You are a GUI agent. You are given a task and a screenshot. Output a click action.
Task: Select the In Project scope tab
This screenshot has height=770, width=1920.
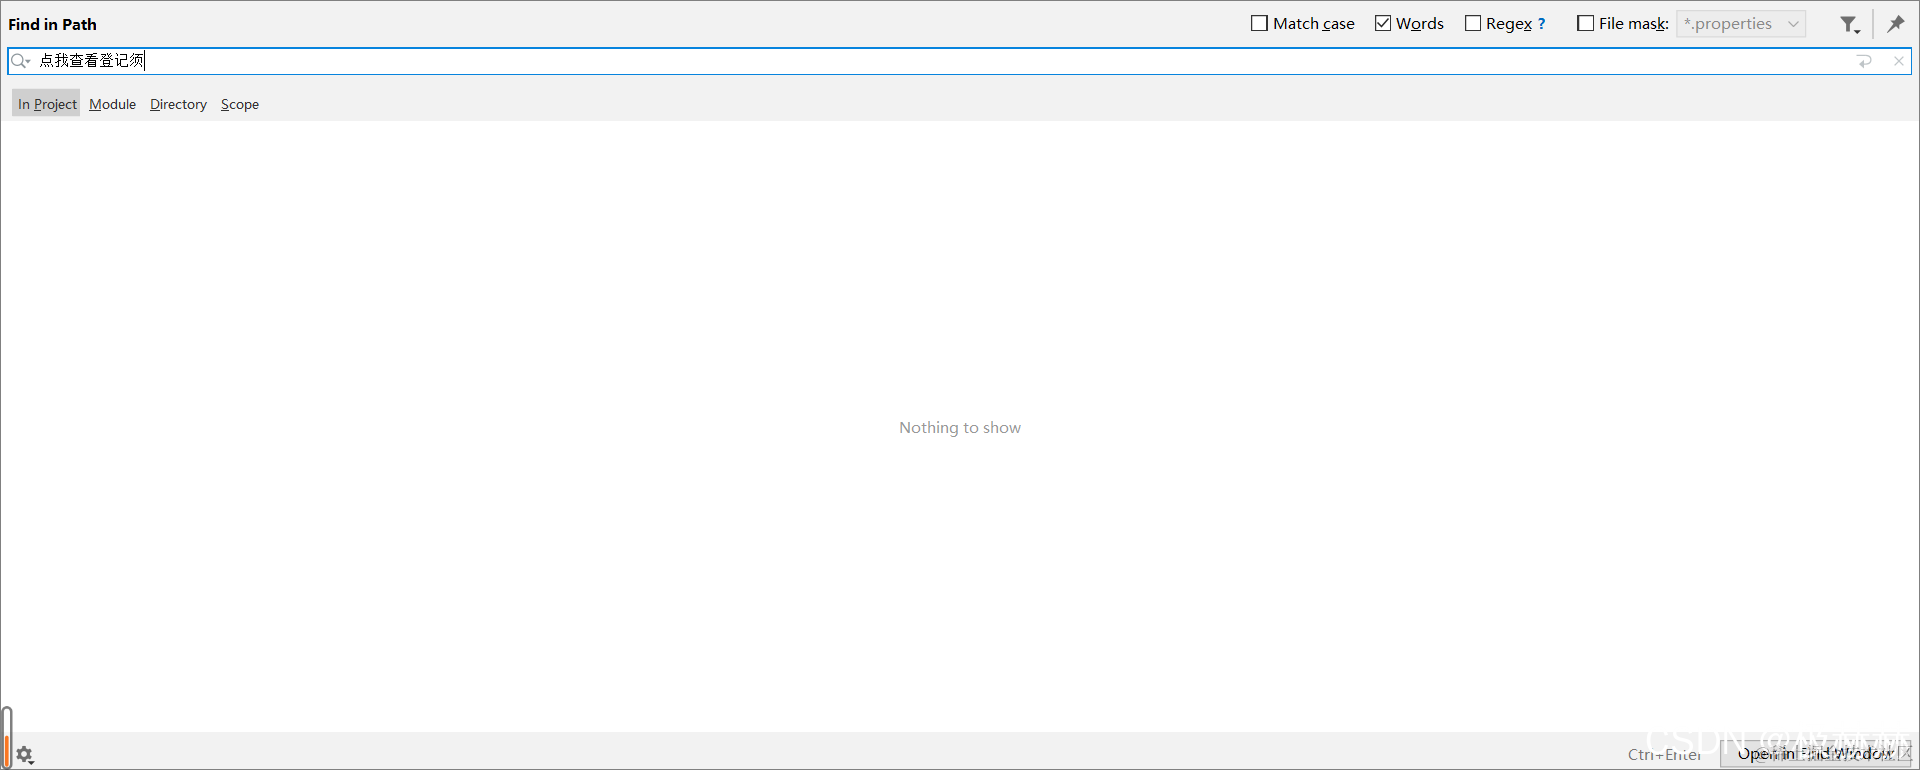click(x=46, y=104)
